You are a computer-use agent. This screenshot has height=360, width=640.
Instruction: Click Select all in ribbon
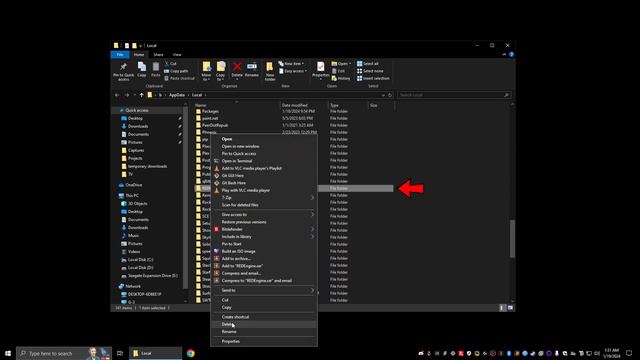[x=368, y=64]
